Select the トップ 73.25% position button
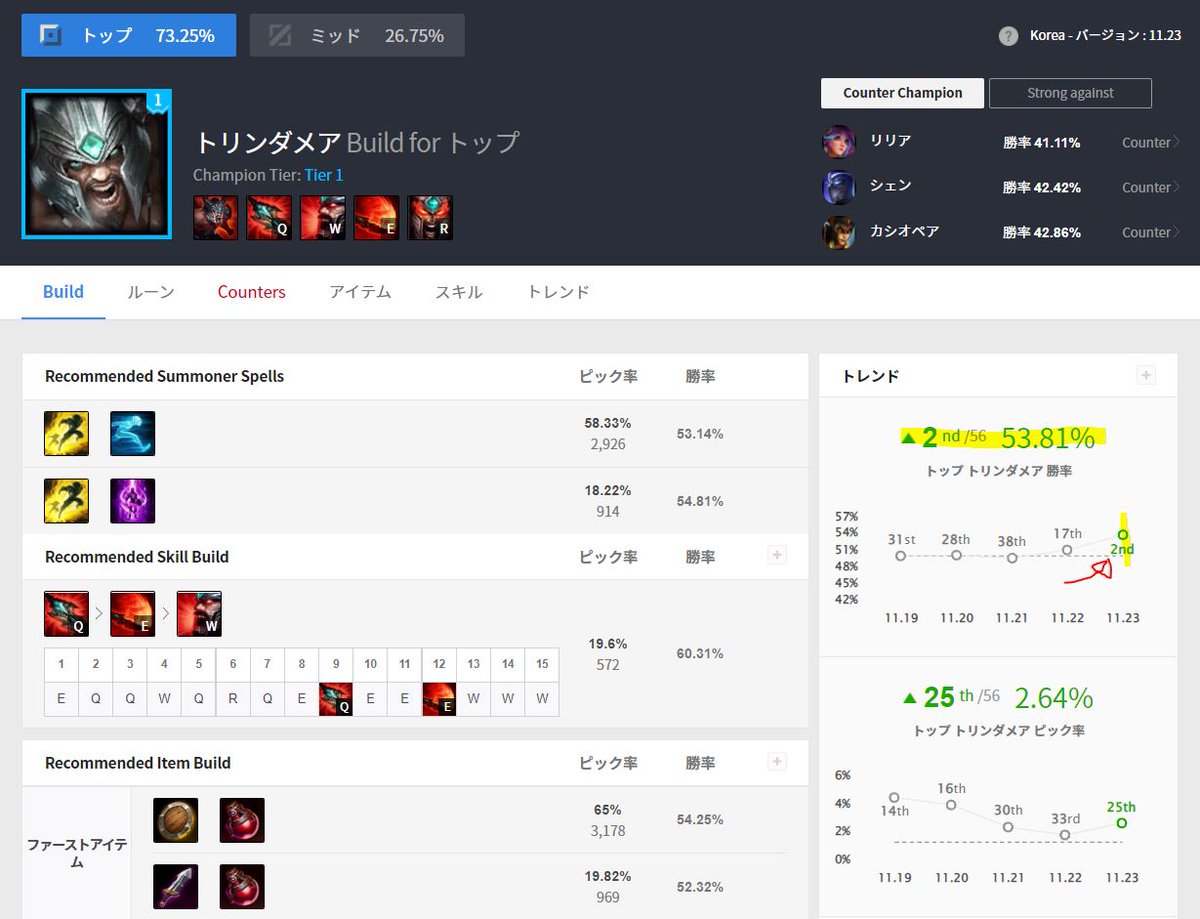The width and height of the screenshot is (1200, 919). pos(129,35)
